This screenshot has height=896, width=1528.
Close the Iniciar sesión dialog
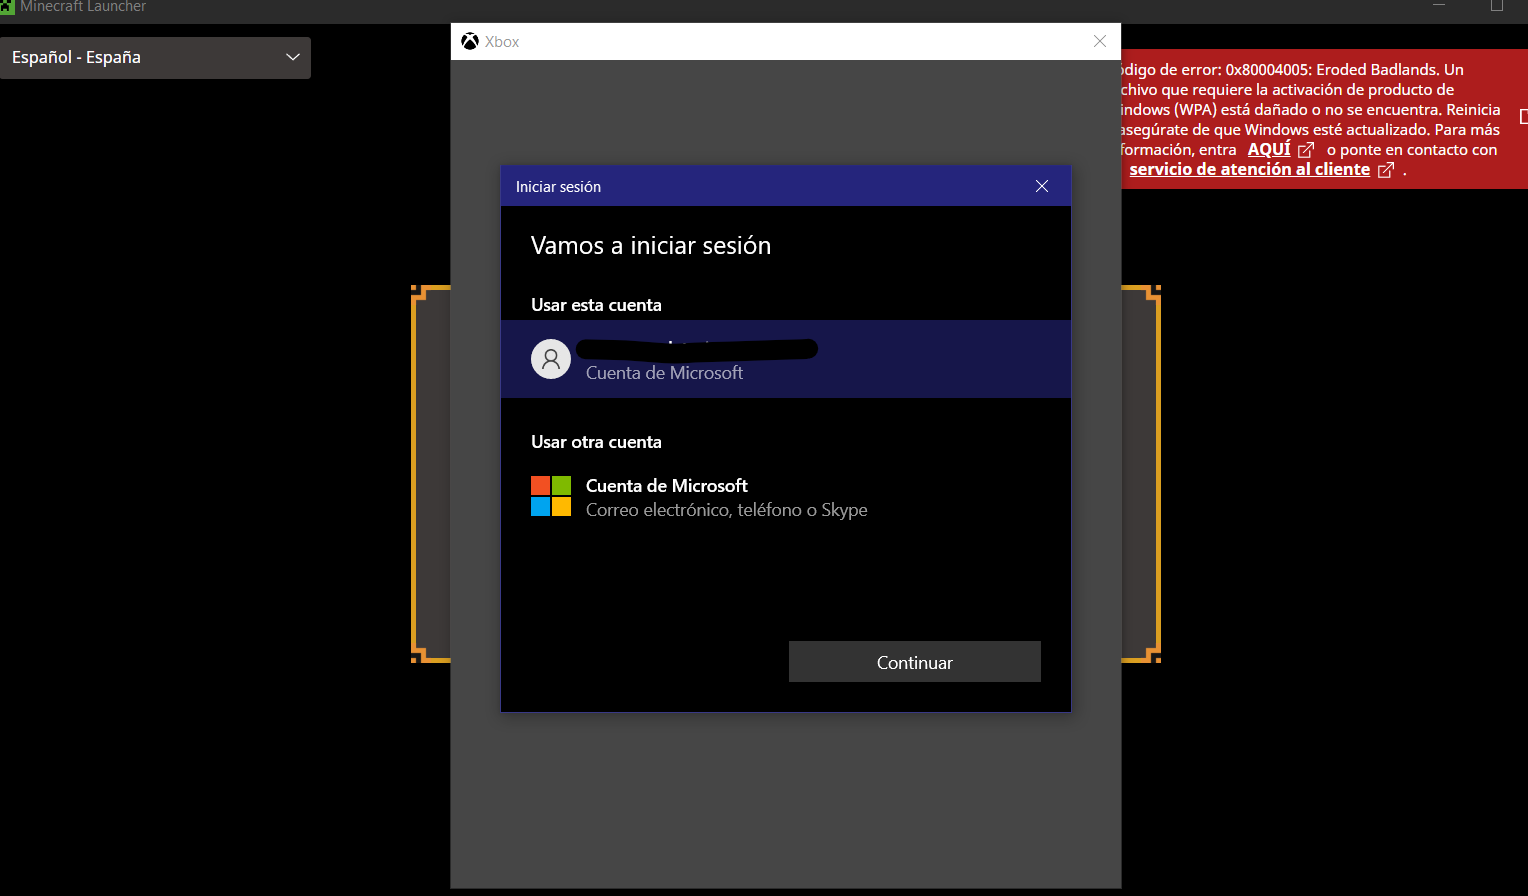[1042, 186]
